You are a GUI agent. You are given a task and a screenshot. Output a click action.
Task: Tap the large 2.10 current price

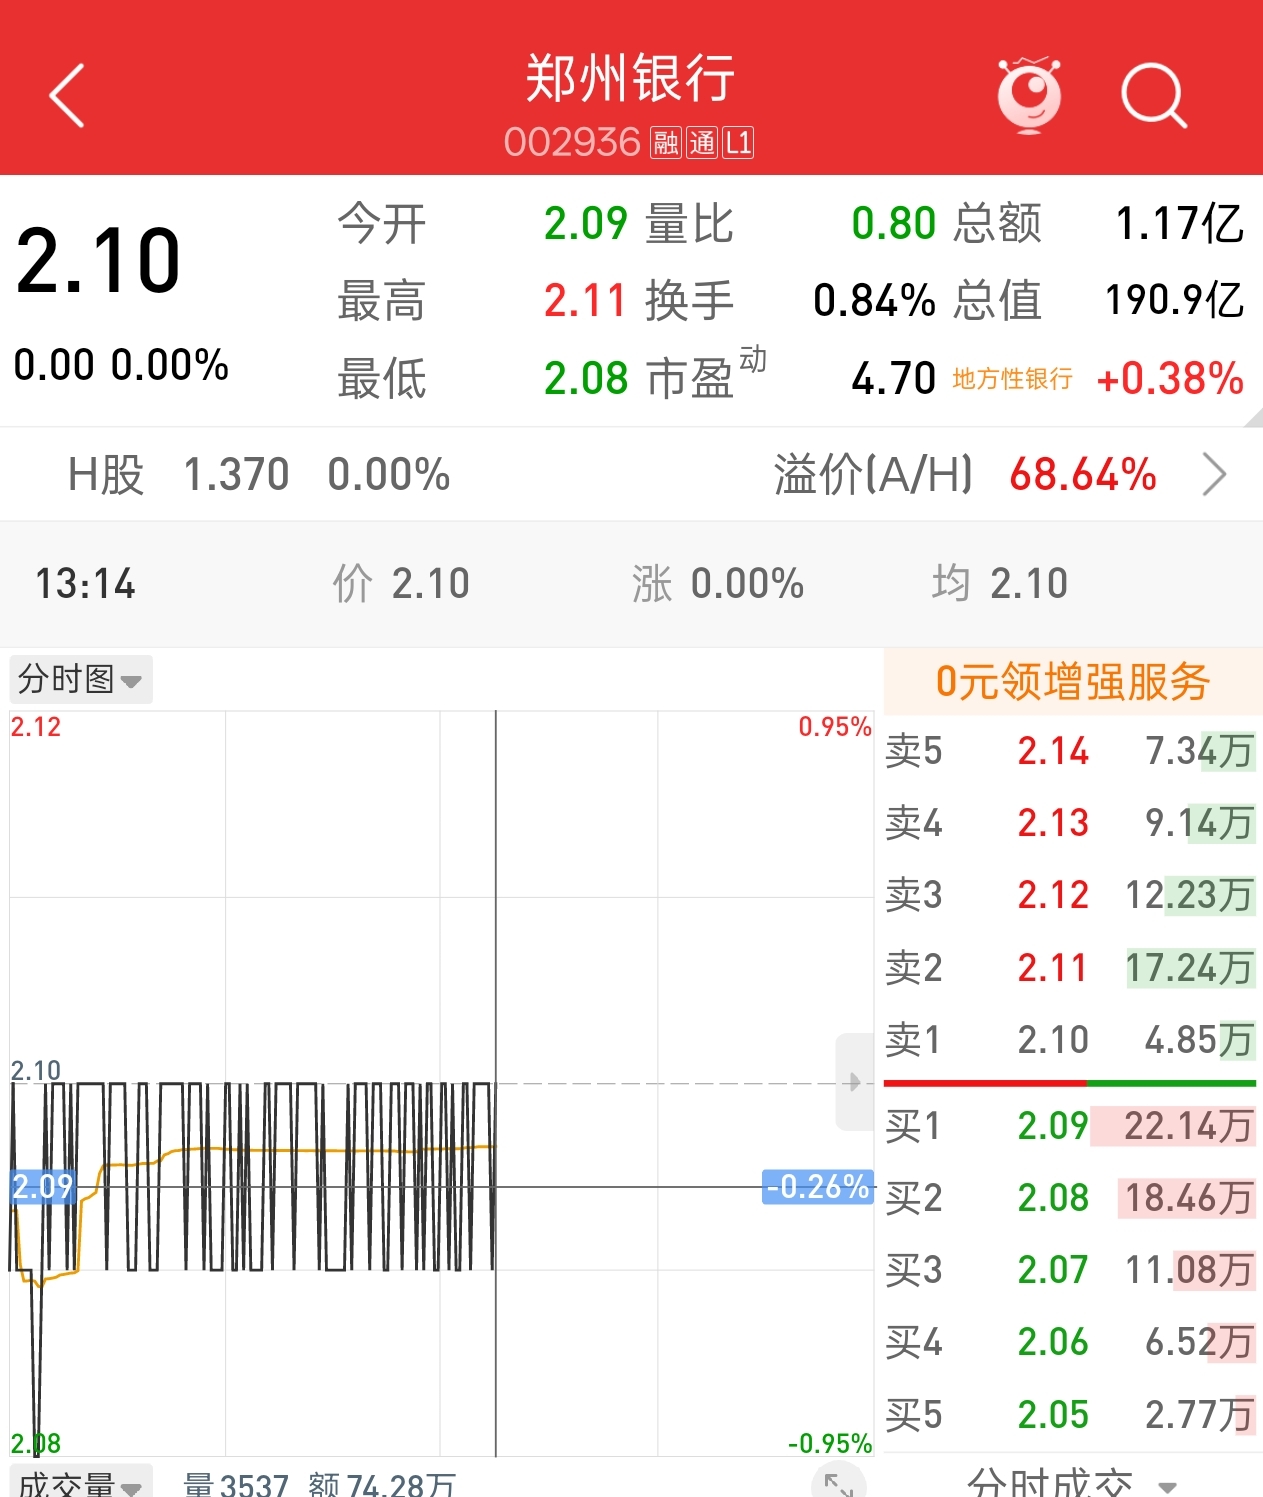click(x=98, y=261)
